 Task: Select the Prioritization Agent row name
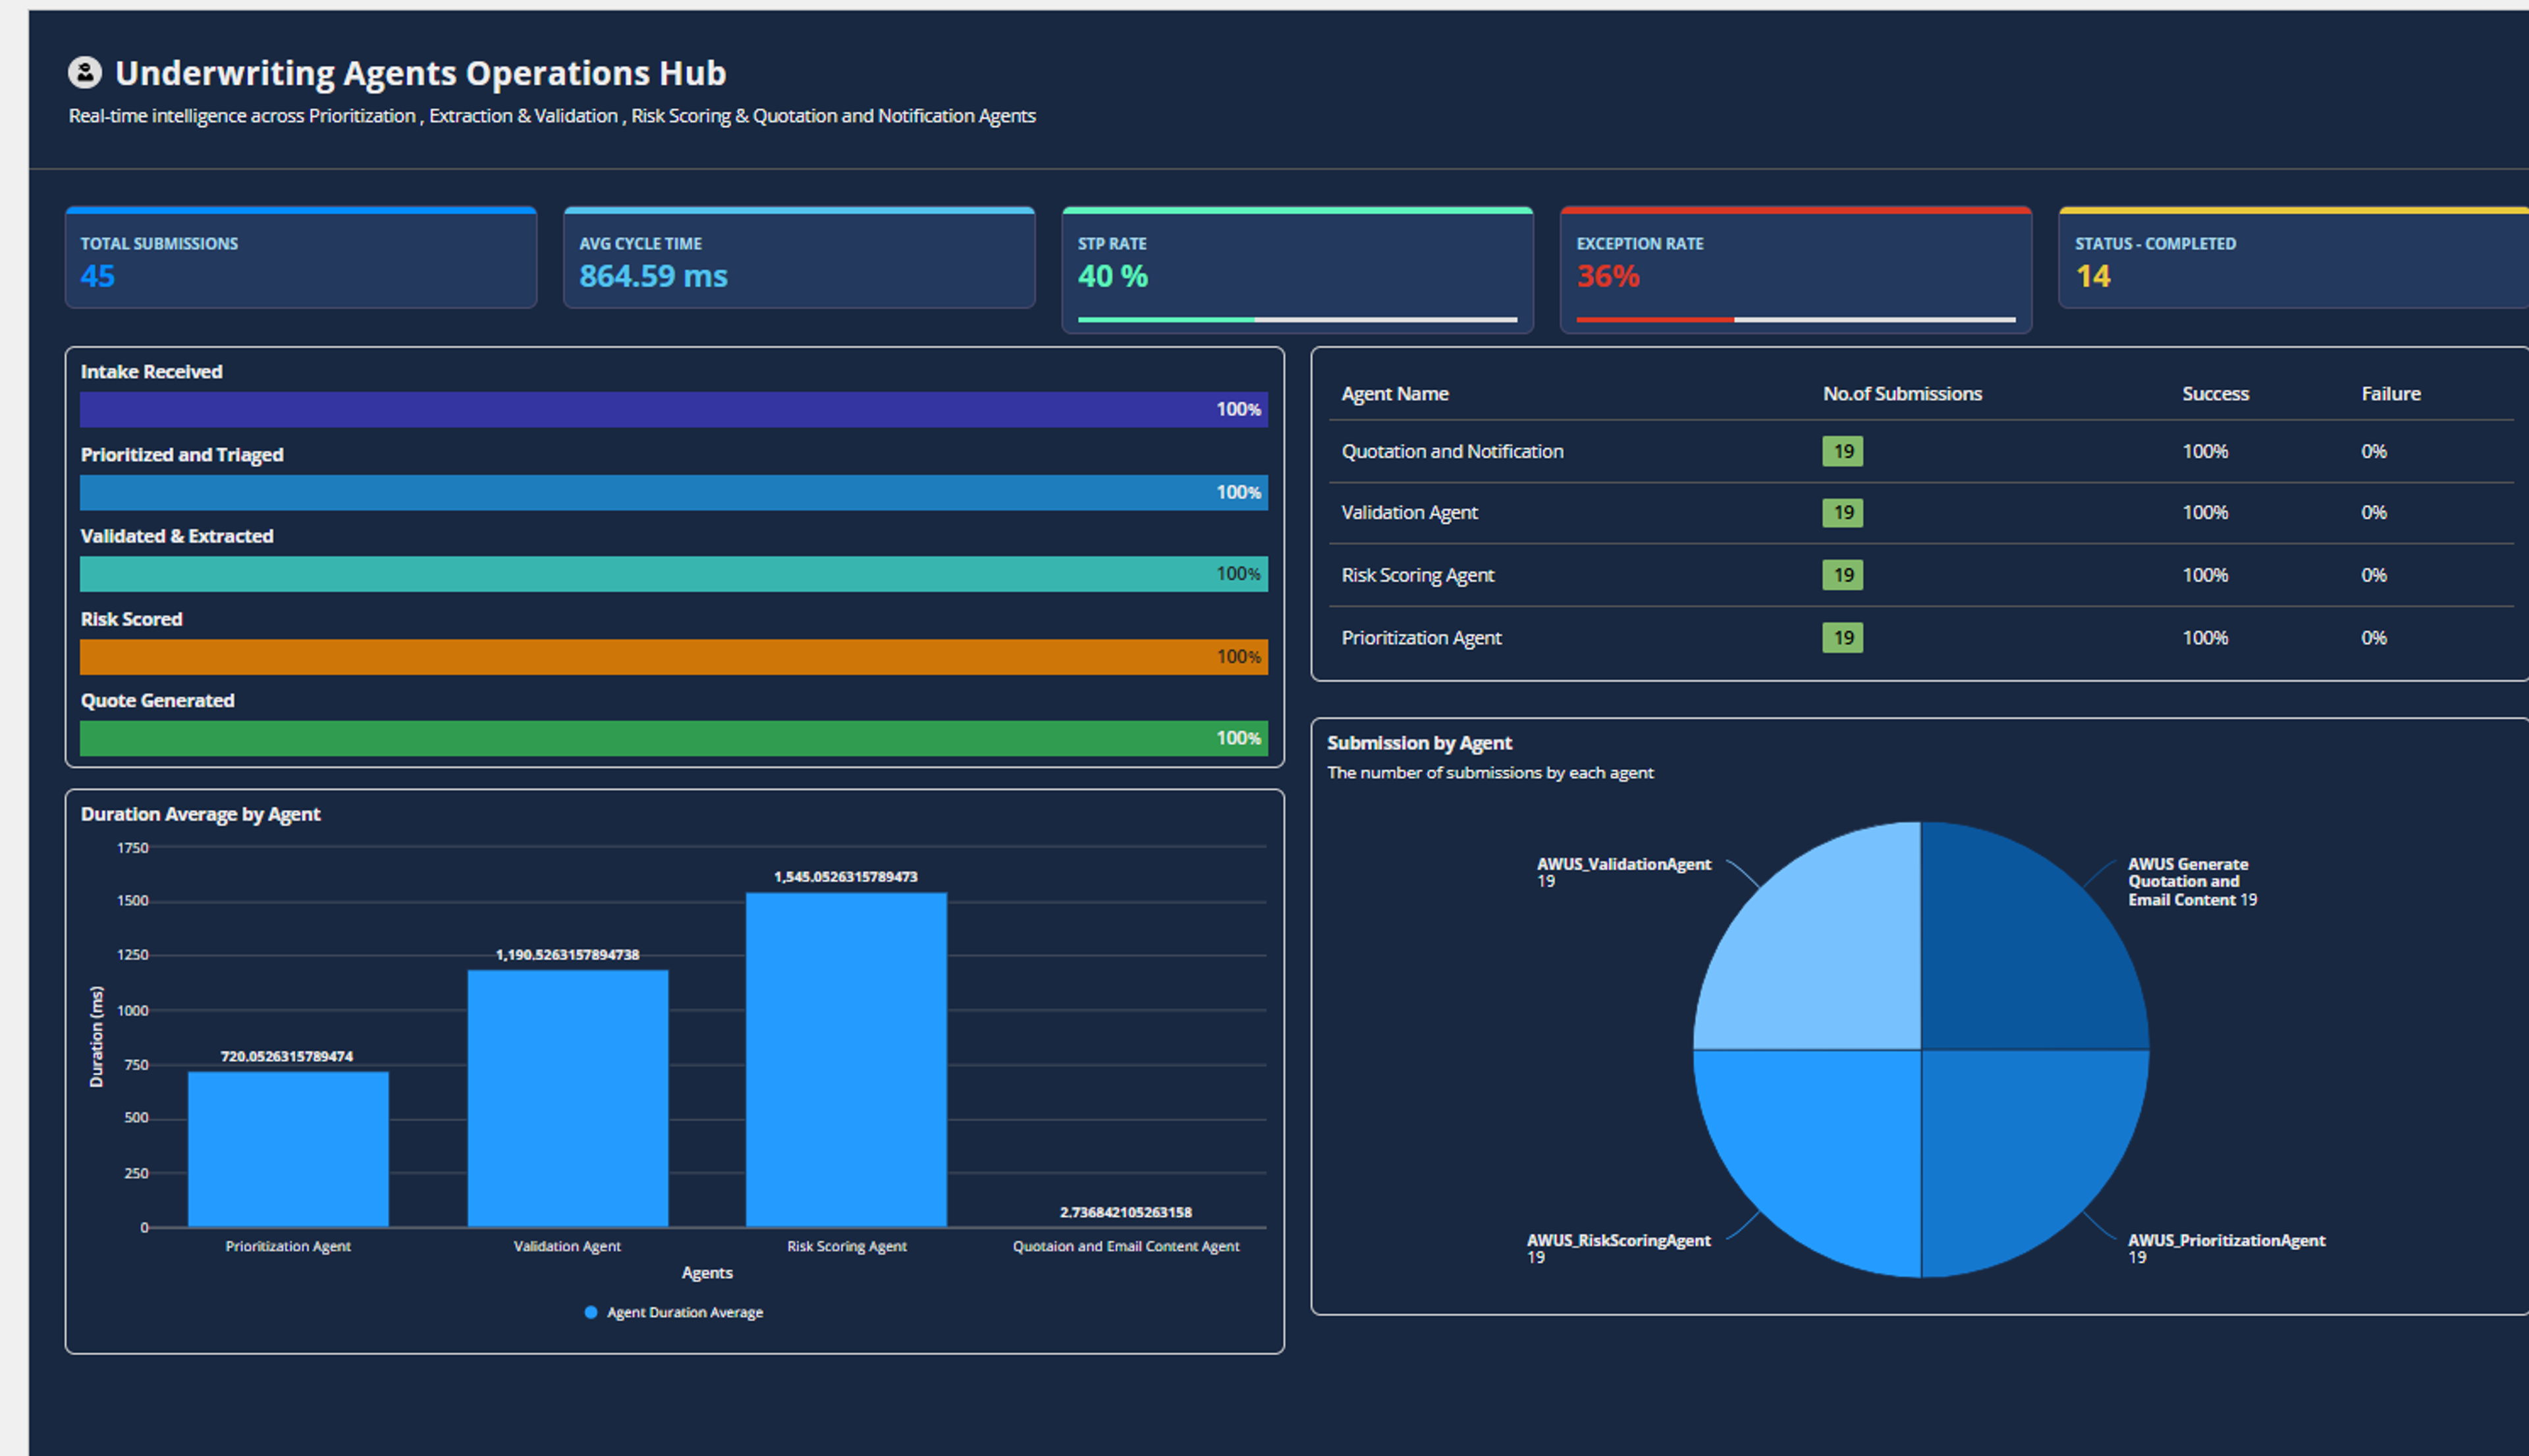pos(1421,638)
